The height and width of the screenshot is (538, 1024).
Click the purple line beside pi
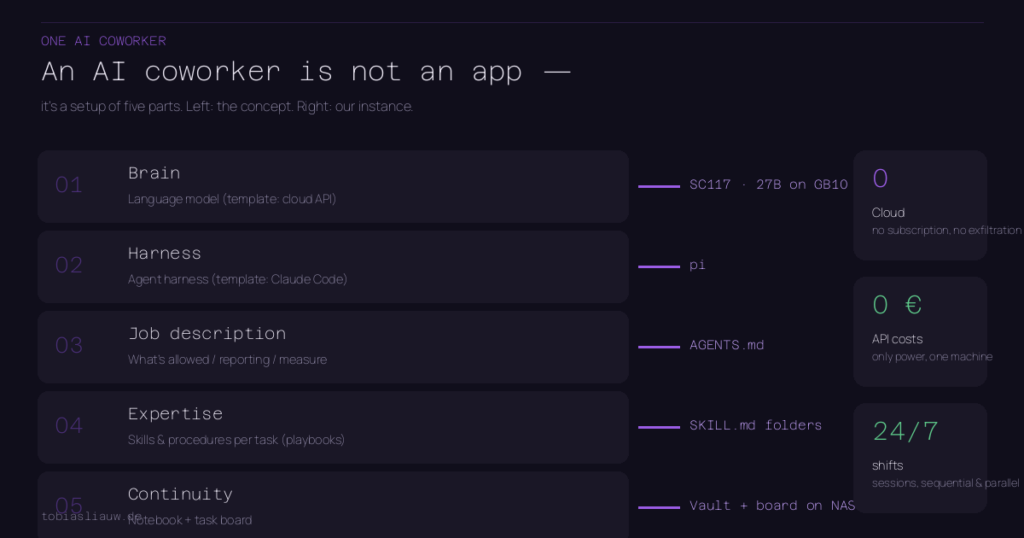[x=659, y=266]
